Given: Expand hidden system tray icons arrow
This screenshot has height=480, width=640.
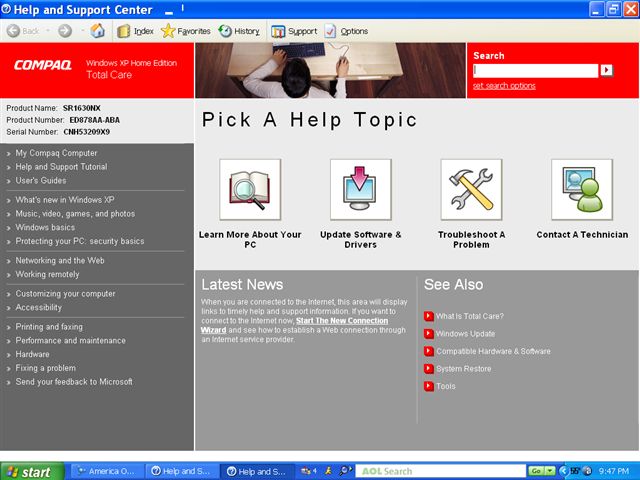Looking at the screenshot, I should 563,471.
